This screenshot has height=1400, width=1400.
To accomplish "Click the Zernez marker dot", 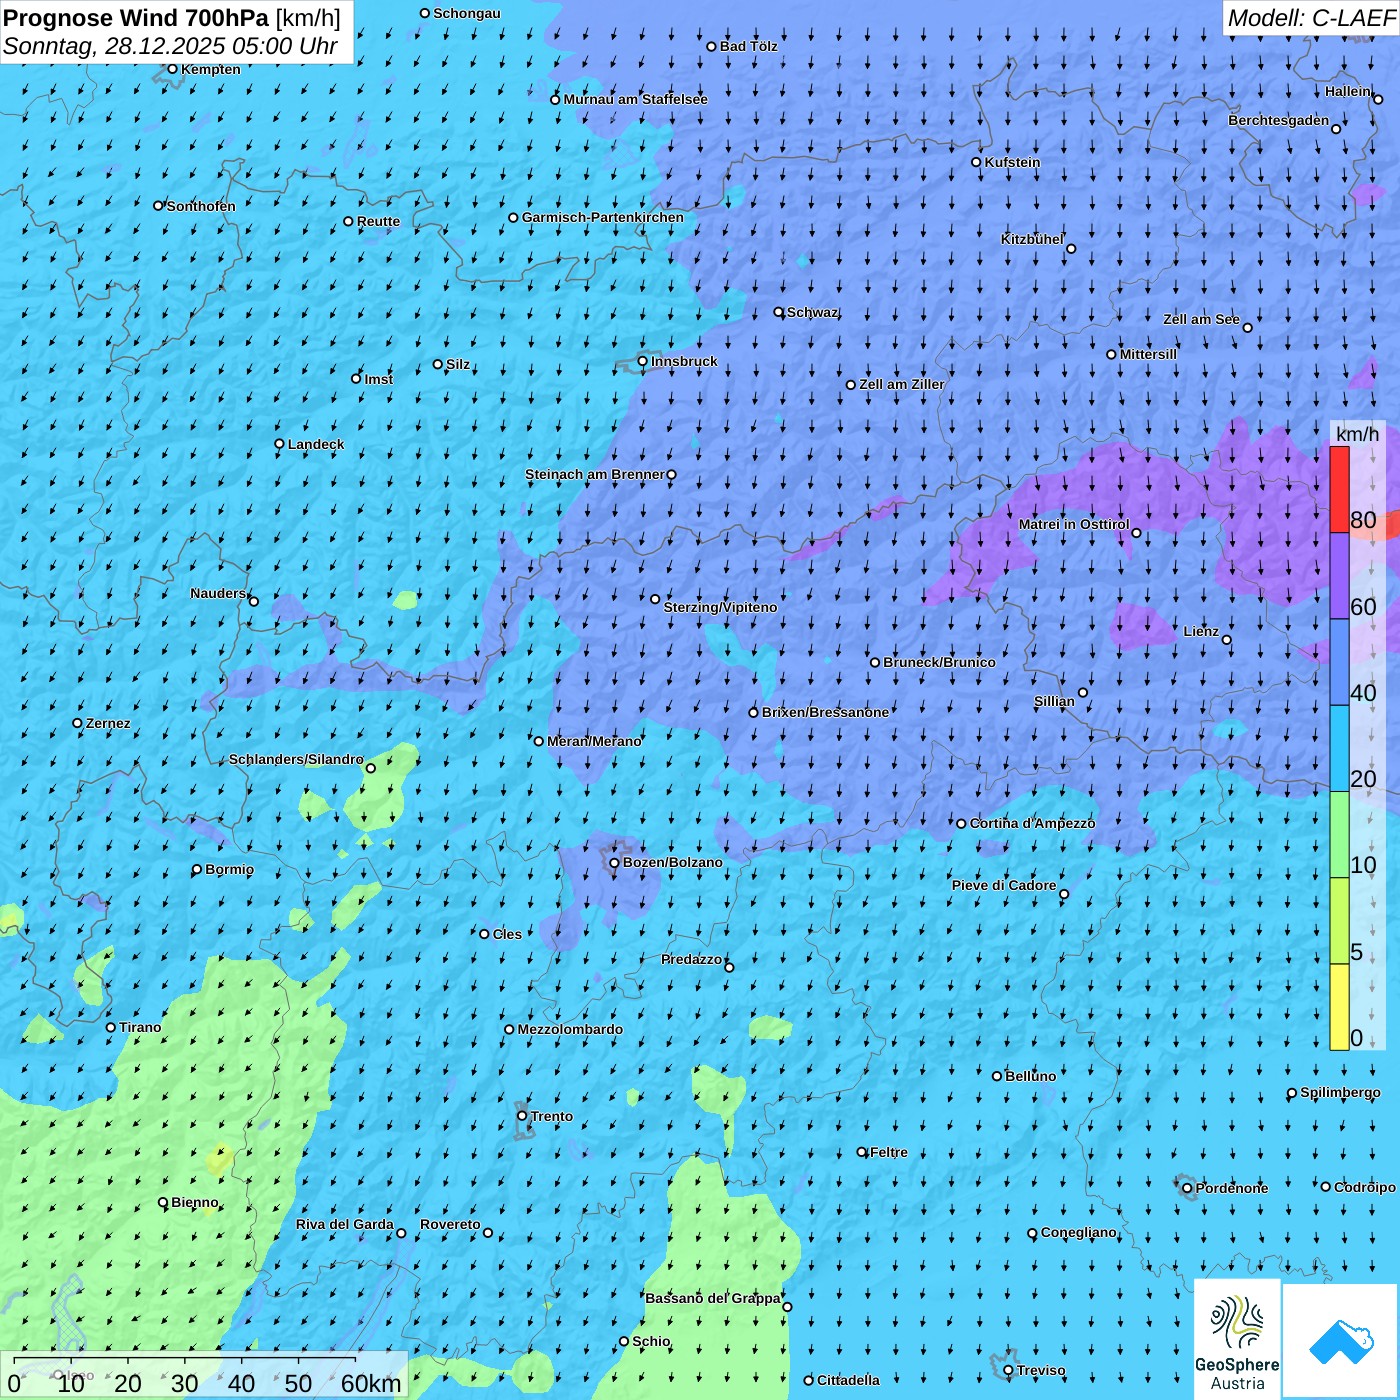I will [x=78, y=723].
